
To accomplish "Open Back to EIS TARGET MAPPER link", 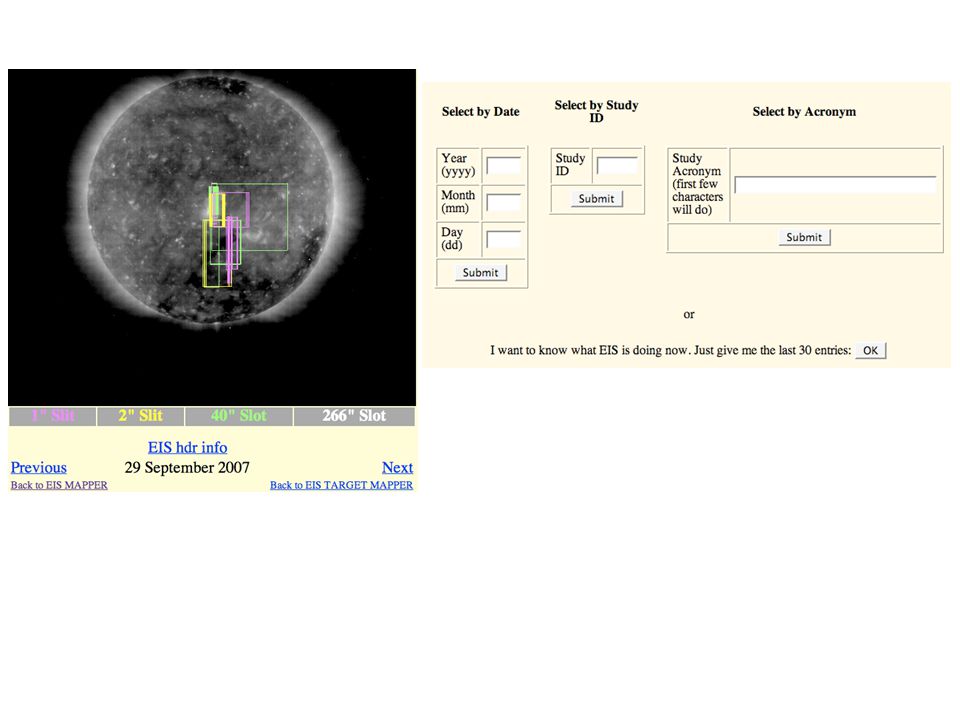I will pyautogui.click(x=341, y=485).
